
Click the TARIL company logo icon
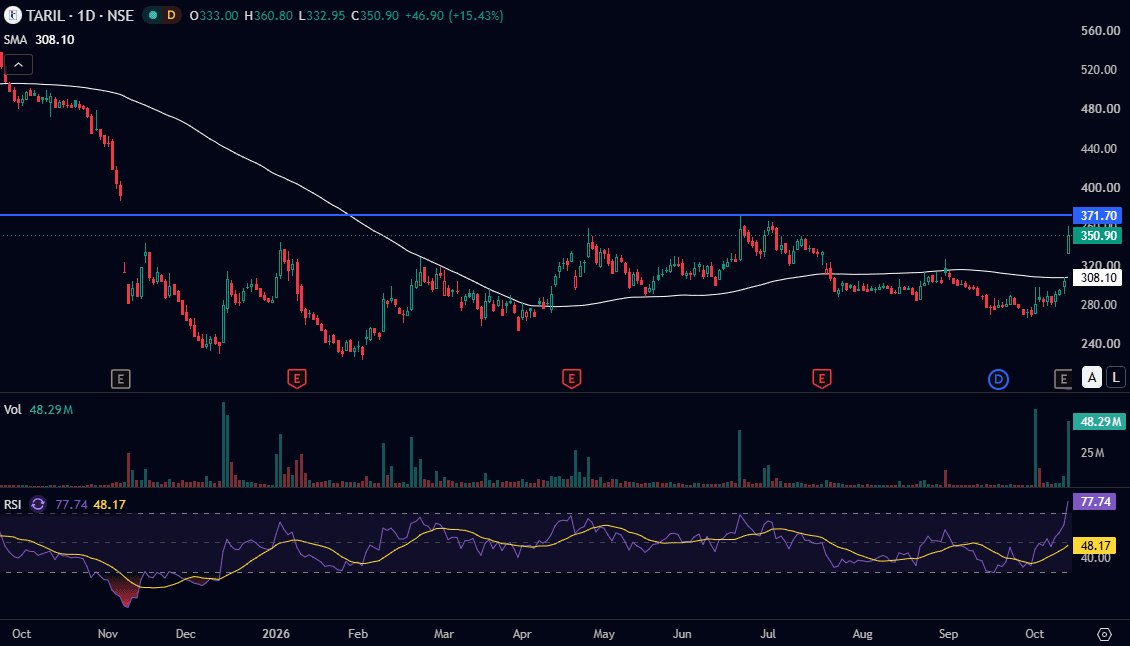click(x=12, y=15)
